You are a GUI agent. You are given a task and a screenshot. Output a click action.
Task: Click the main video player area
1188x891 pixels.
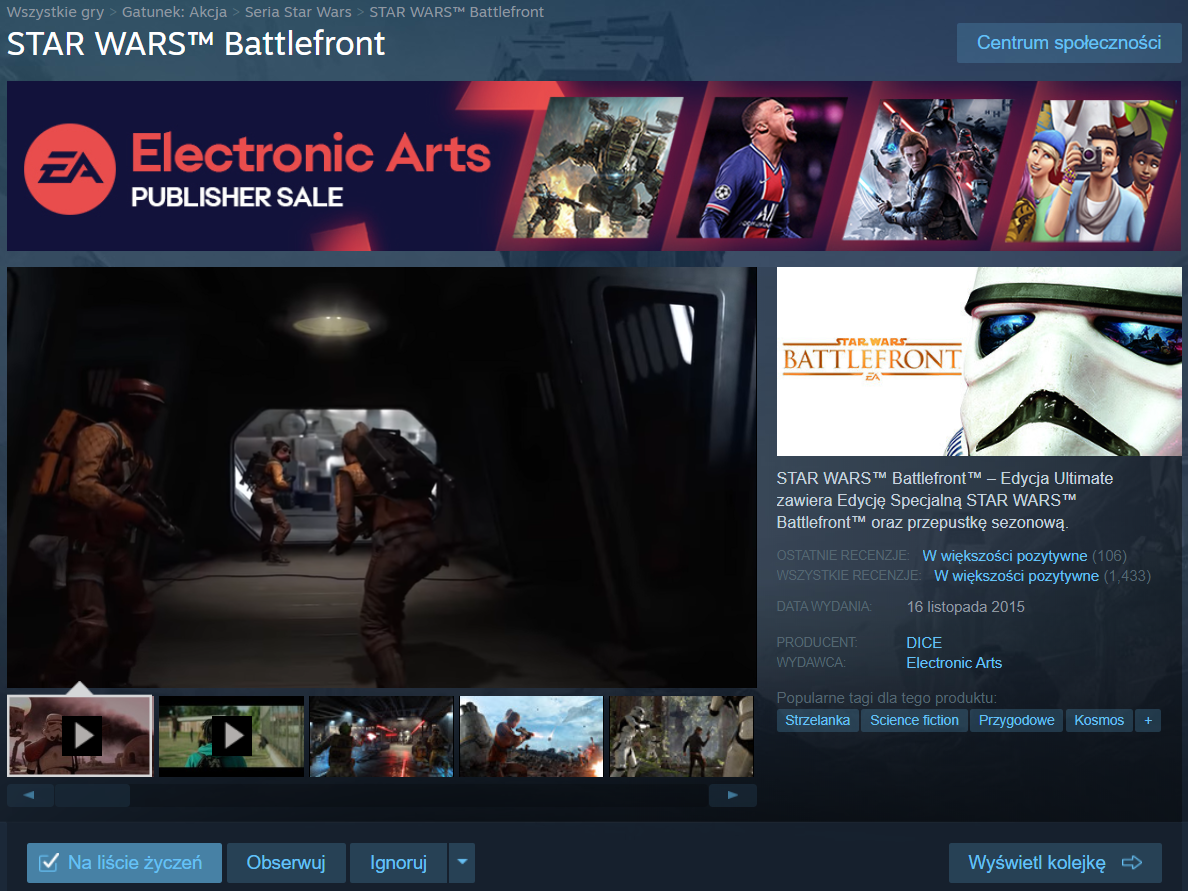tap(382, 477)
